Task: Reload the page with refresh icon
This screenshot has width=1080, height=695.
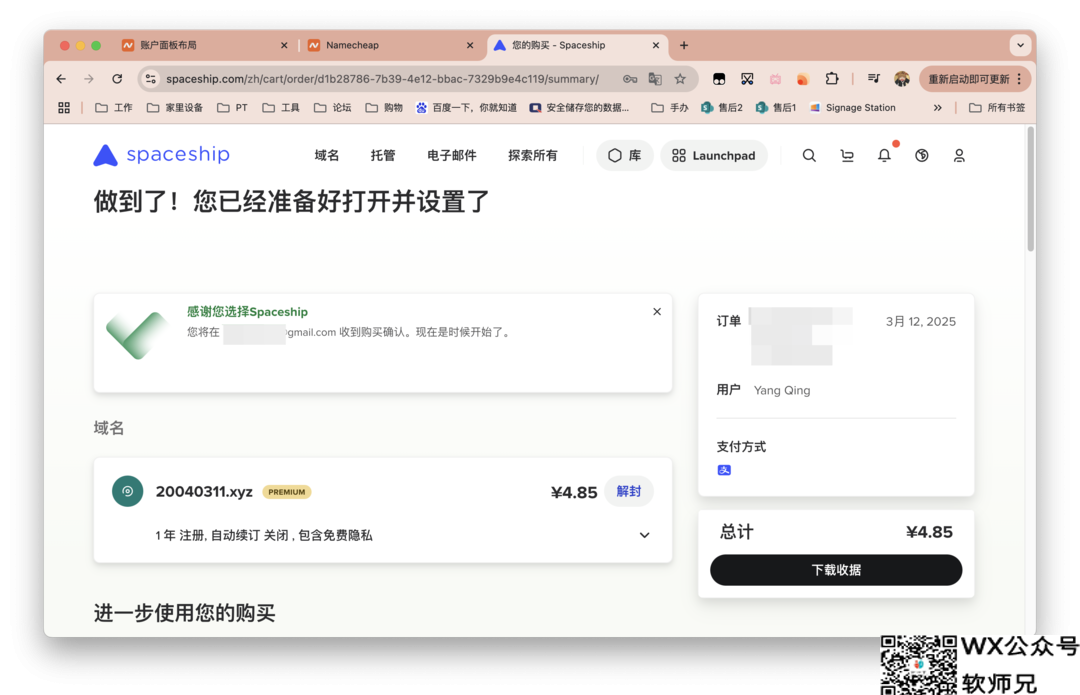Action: [x=117, y=79]
